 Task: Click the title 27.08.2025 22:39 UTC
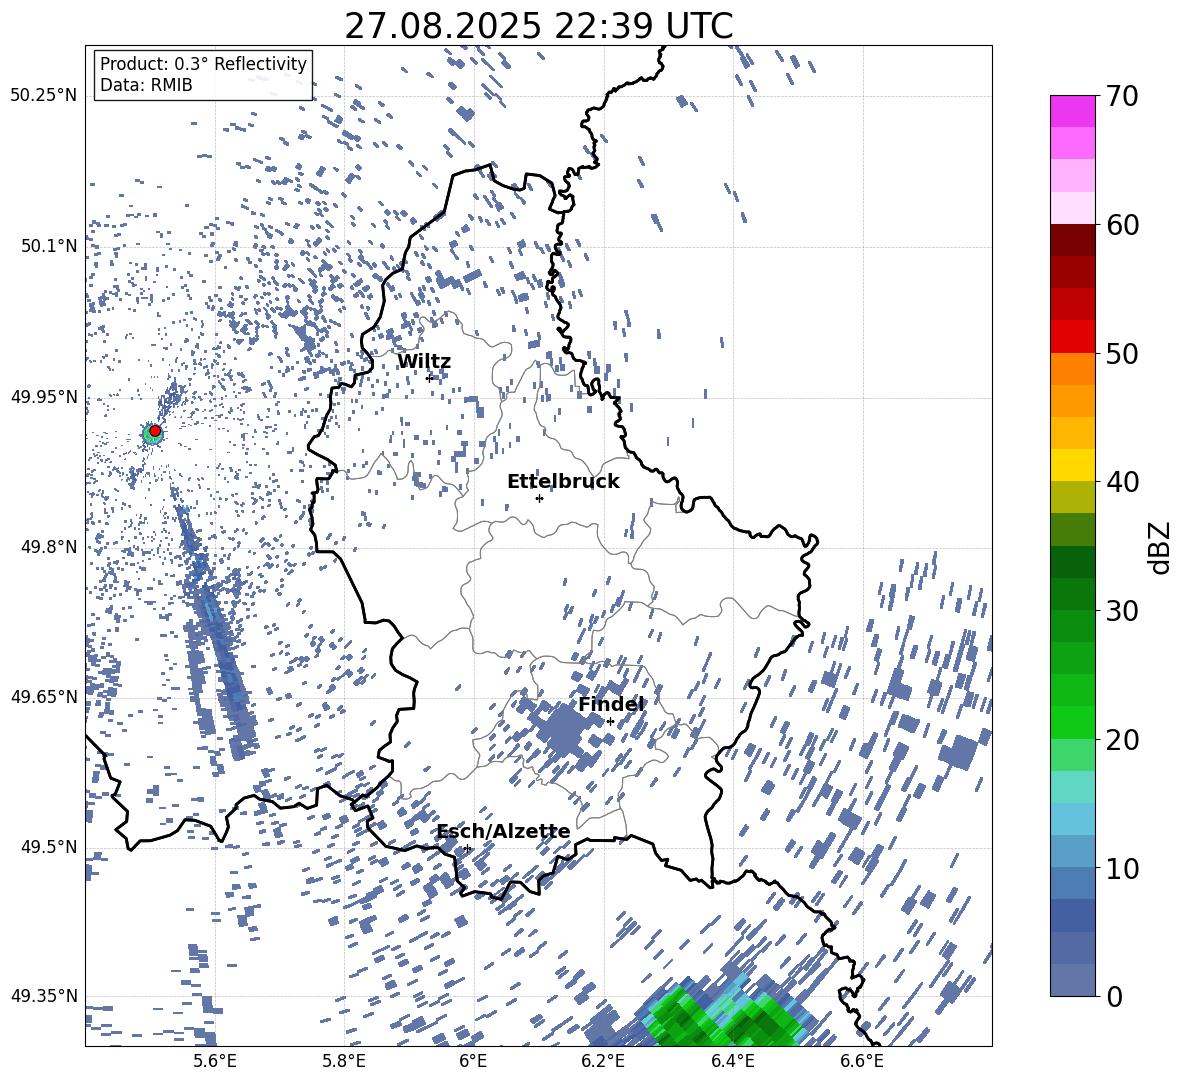pyautogui.click(x=539, y=26)
